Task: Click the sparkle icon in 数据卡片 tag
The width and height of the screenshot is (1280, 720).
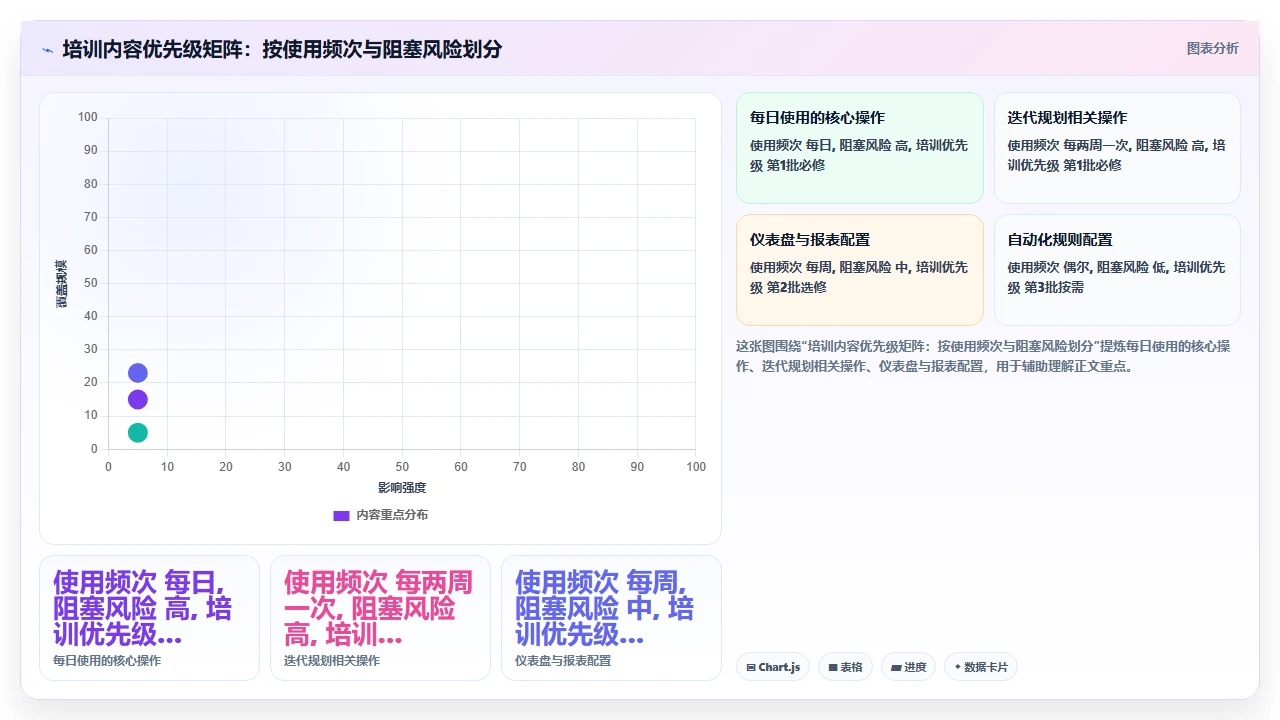Action: (x=958, y=667)
